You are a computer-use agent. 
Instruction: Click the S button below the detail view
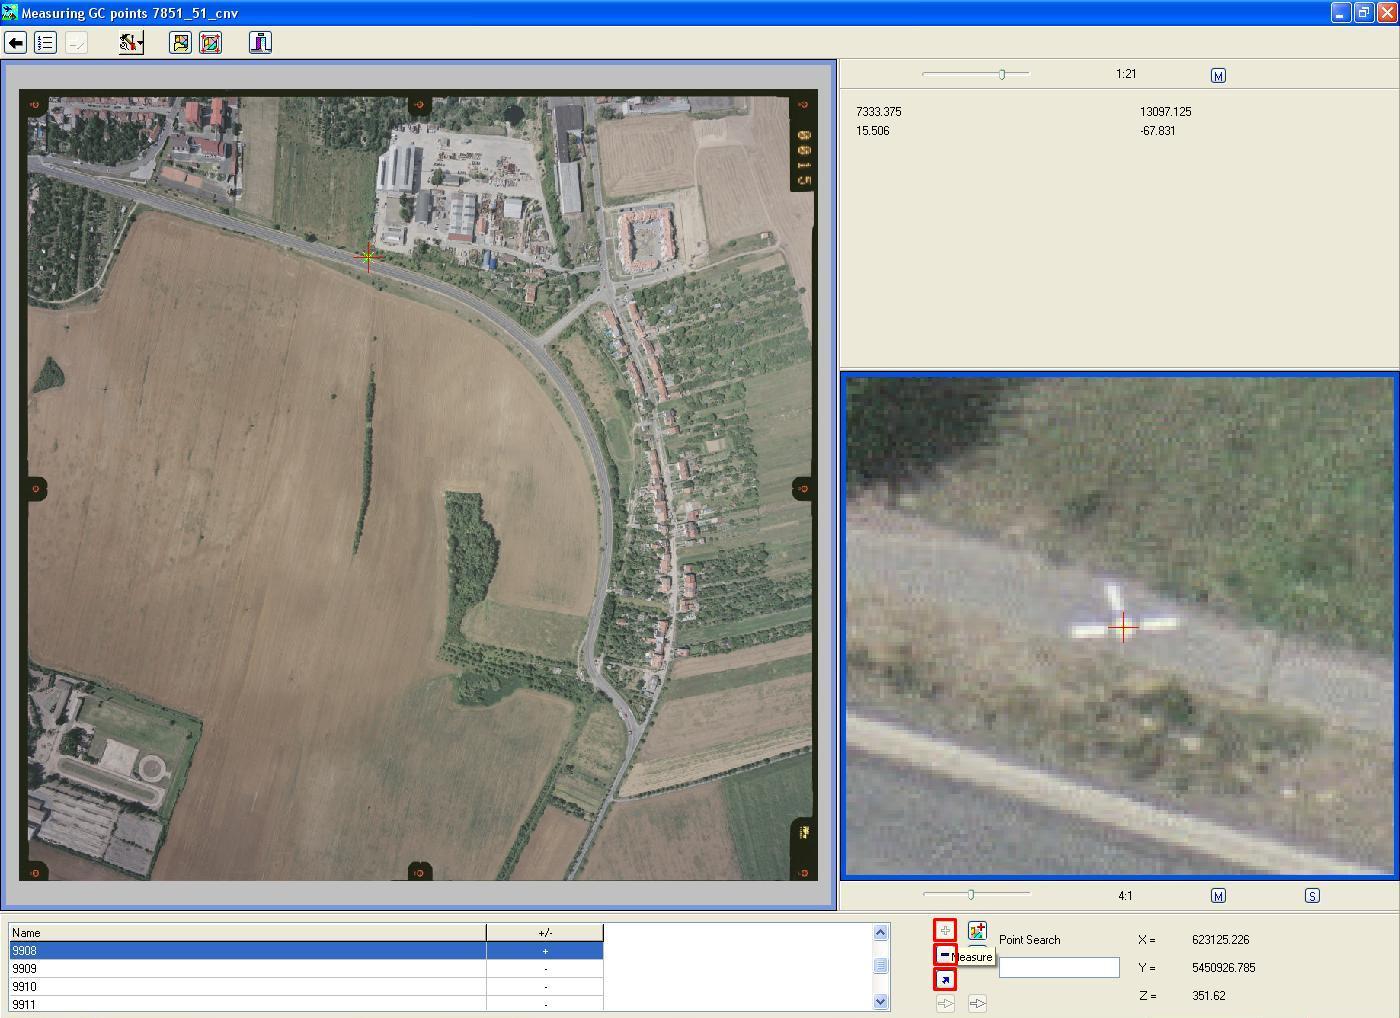pyautogui.click(x=1312, y=896)
